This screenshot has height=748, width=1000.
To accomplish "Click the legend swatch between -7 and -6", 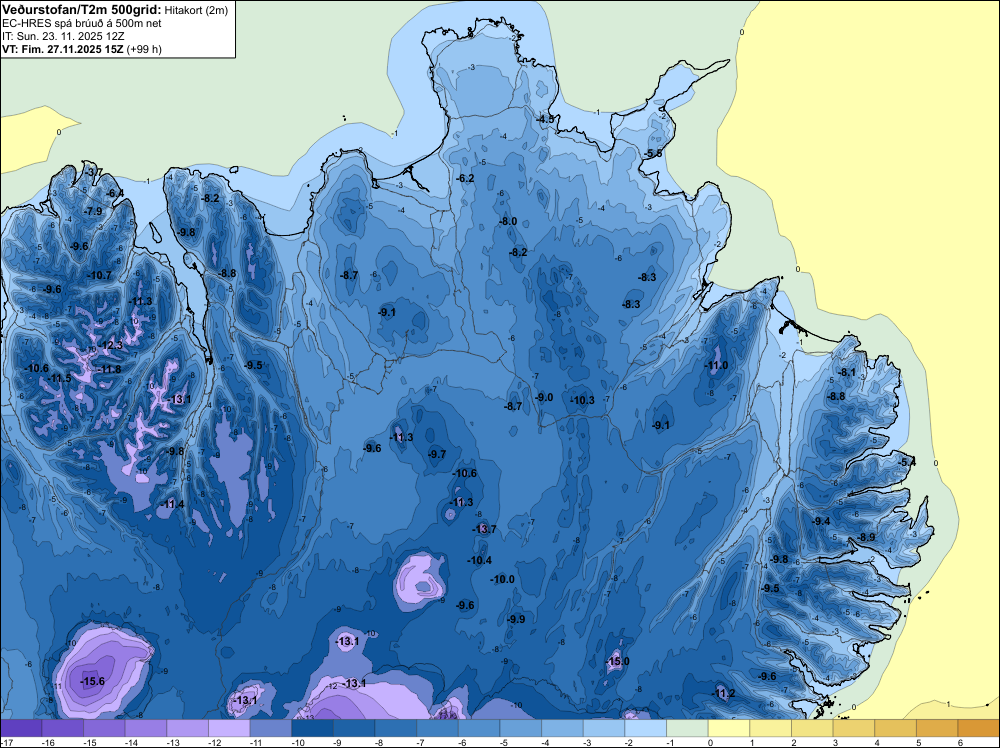I will coord(438,728).
